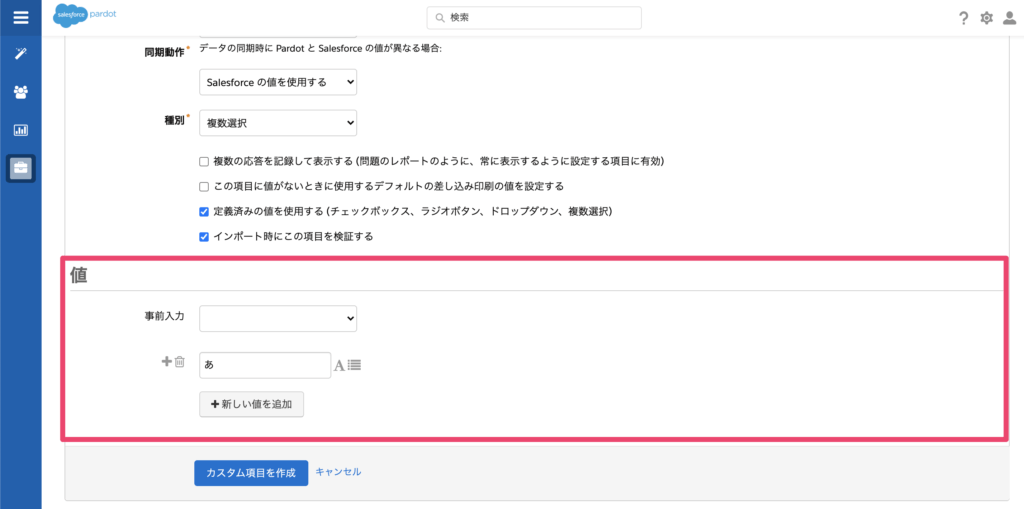Click the label 'A' icon beside value field
Screen dimensions: 1024x509
pyautogui.click(x=339, y=366)
